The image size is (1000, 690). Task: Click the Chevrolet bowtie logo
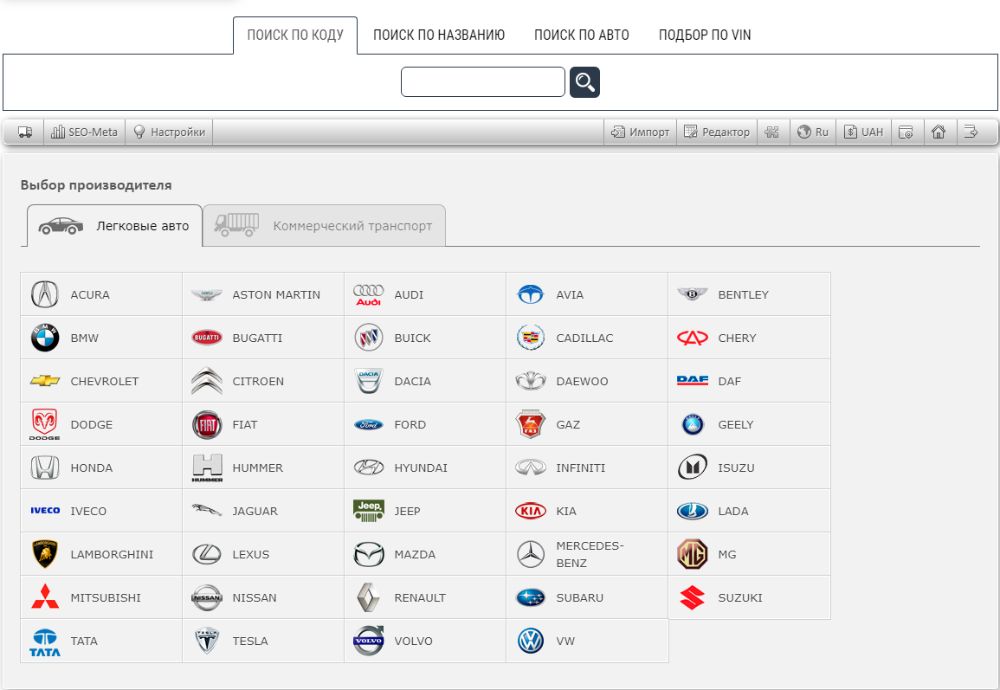pos(45,381)
